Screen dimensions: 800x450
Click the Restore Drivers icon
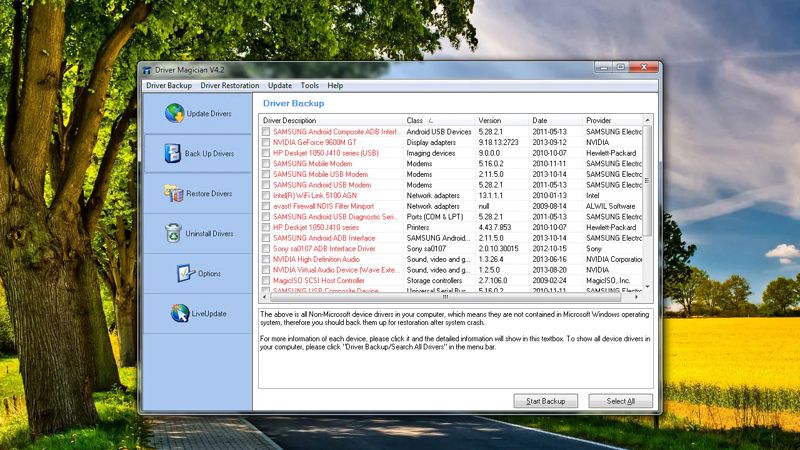tap(173, 193)
